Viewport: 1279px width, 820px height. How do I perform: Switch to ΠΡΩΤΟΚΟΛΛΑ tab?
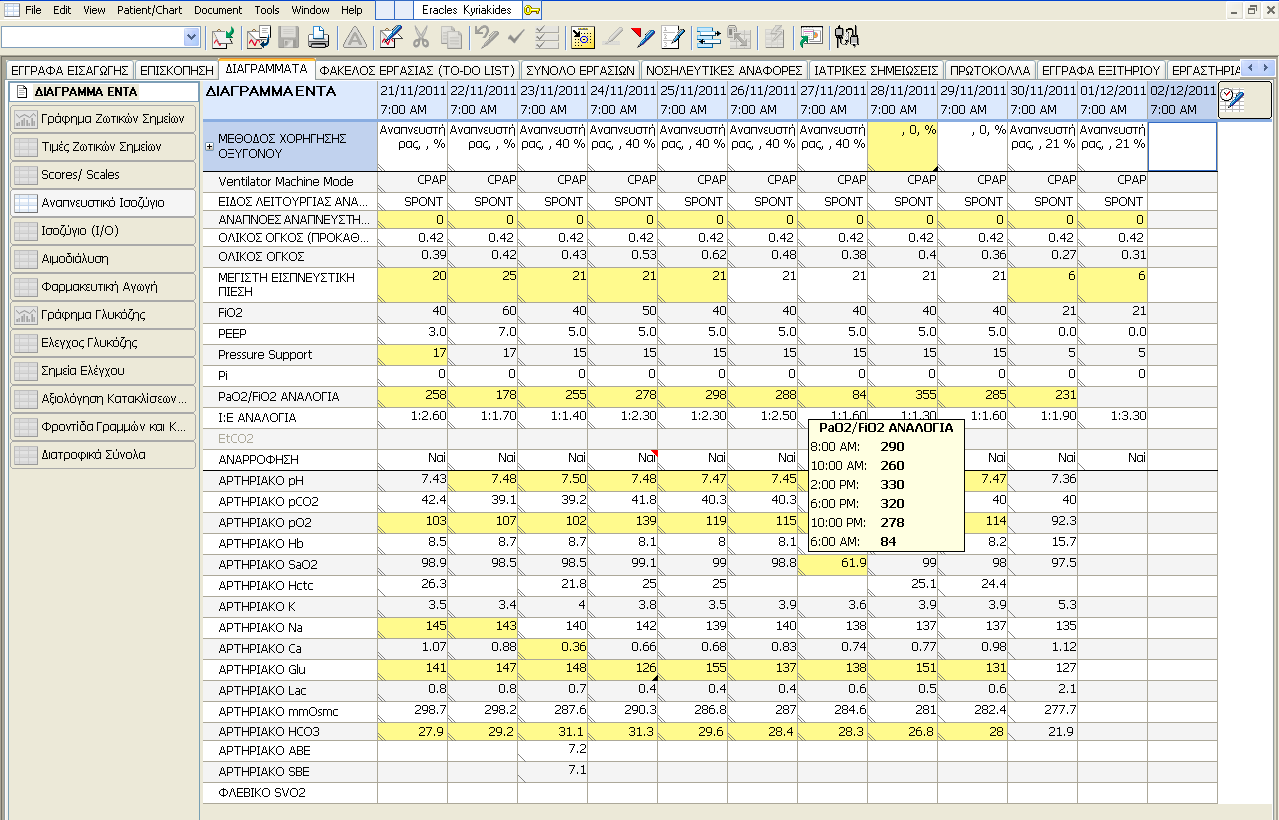(990, 70)
